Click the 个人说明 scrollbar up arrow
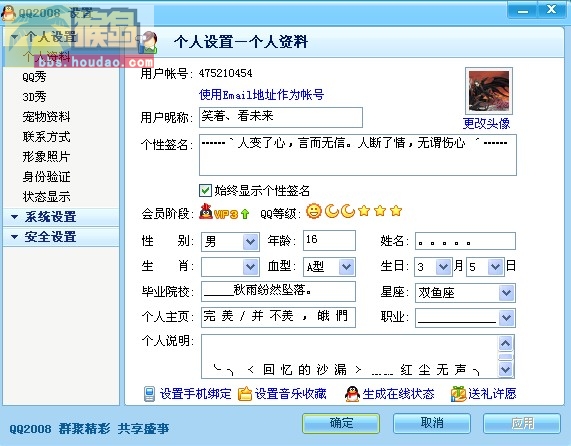This screenshot has height=446, width=571. click(505, 343)
